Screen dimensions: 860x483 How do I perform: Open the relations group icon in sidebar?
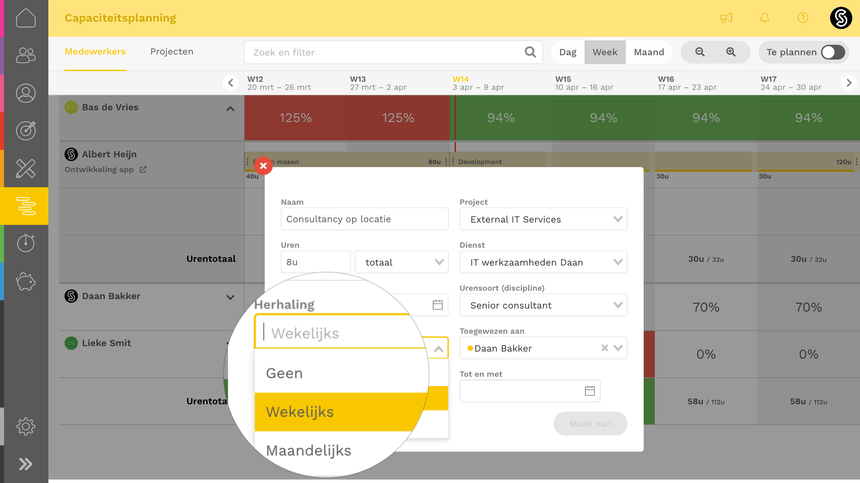pos(25,55)
